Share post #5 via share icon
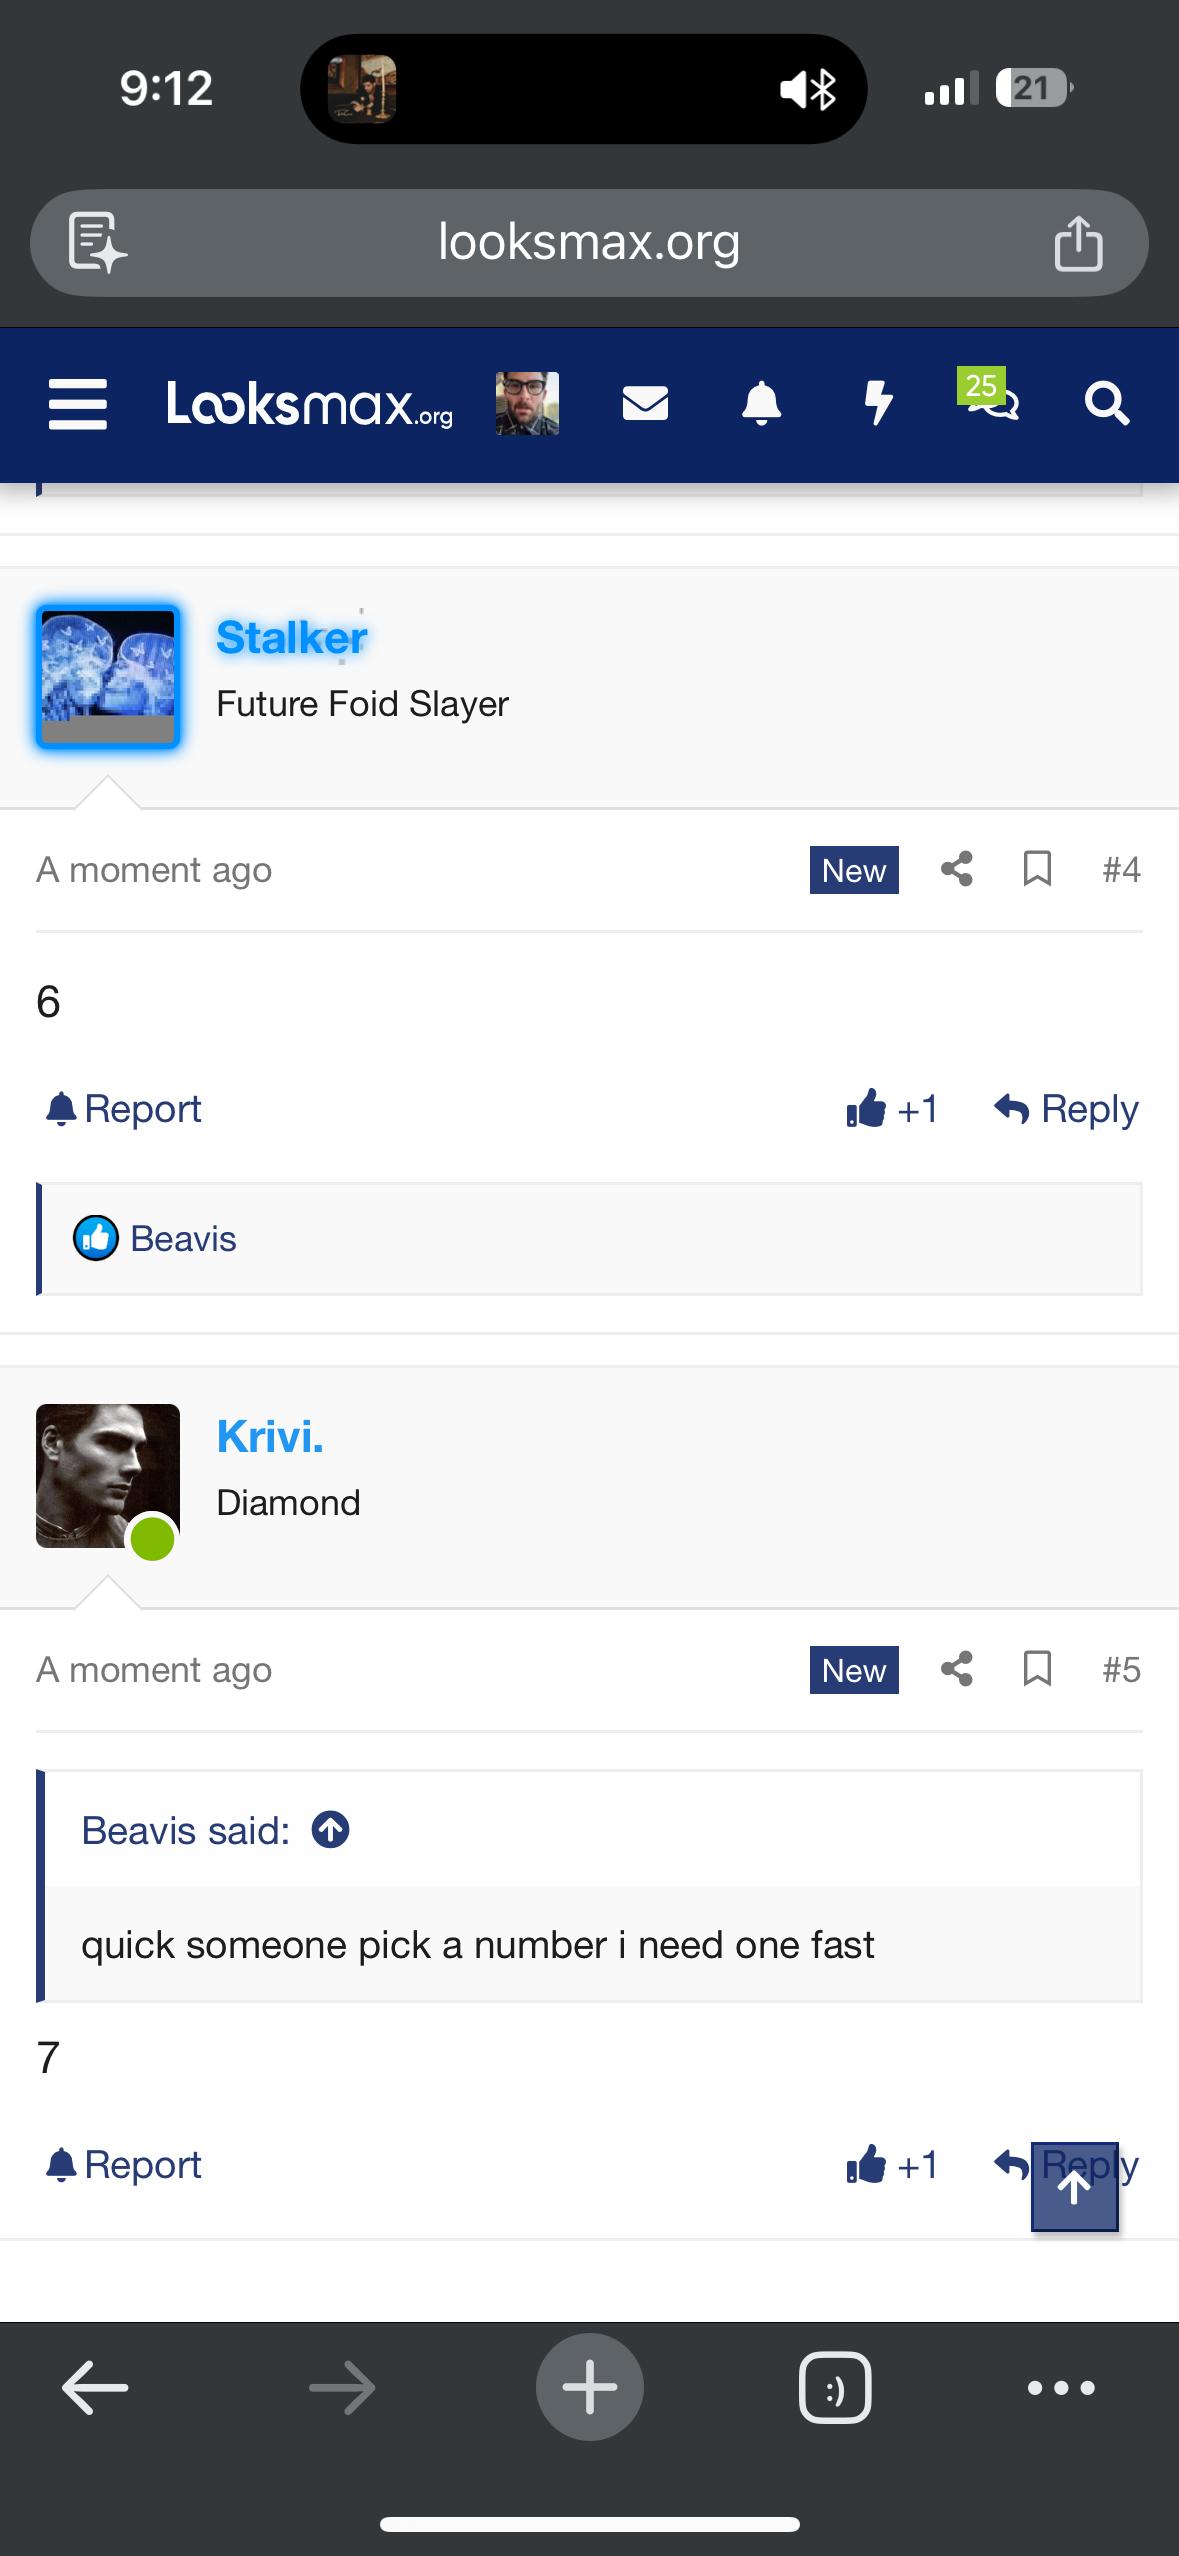Viewport: 1179px width, 2556px height. click(957, 1669)
